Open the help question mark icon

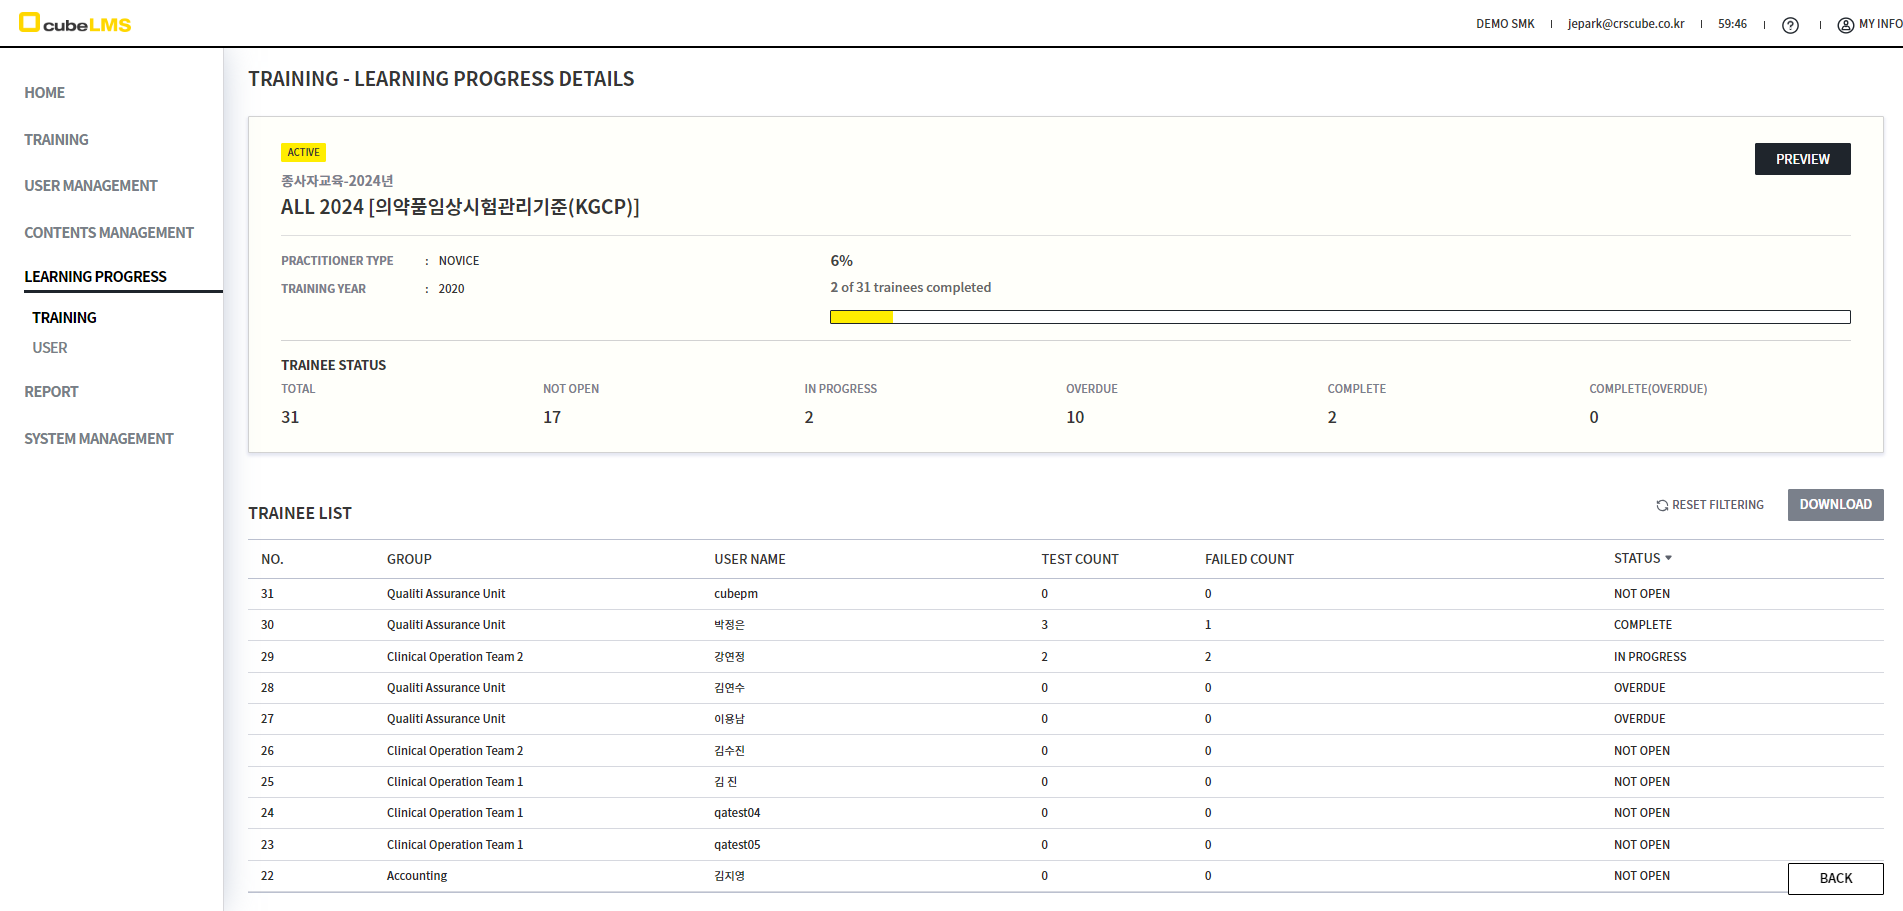click(x=1790, y=25)
